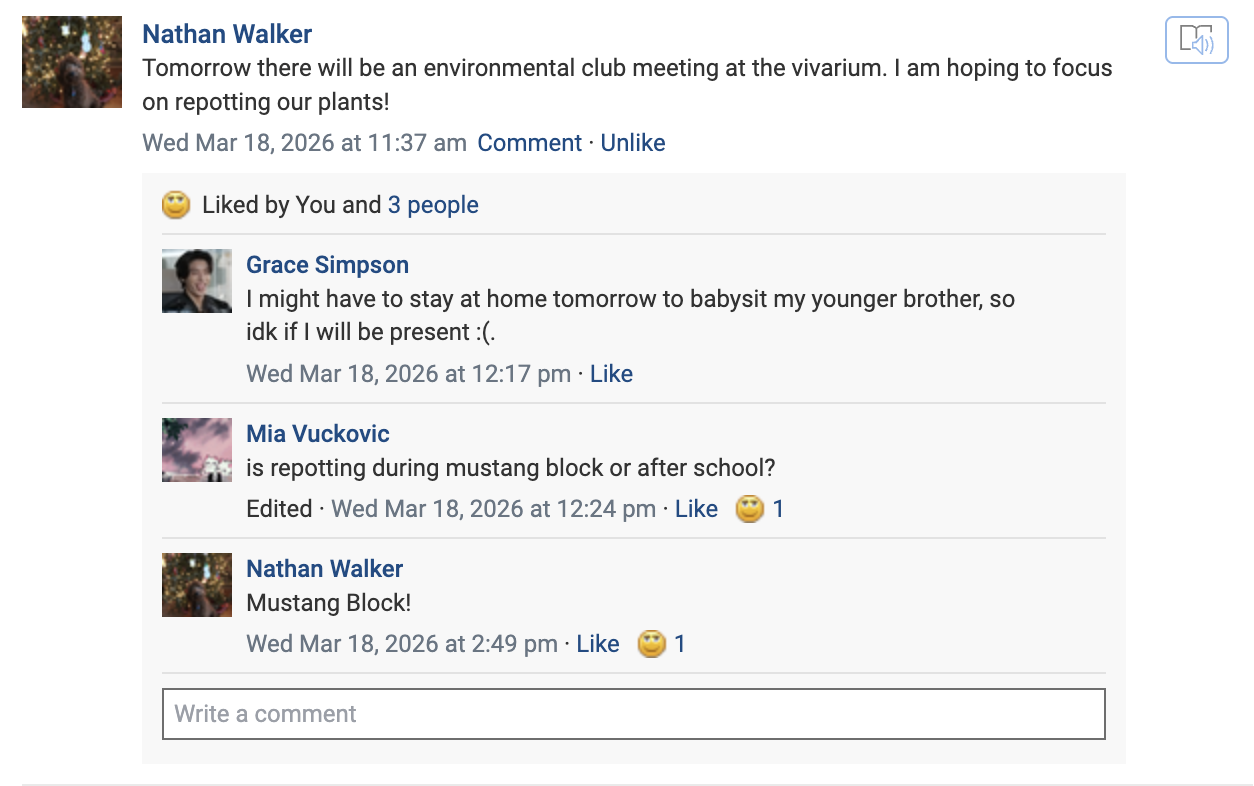Open Grace Simpson's profile name link
The image size is (1254, 786).
(x=327, y=265)
